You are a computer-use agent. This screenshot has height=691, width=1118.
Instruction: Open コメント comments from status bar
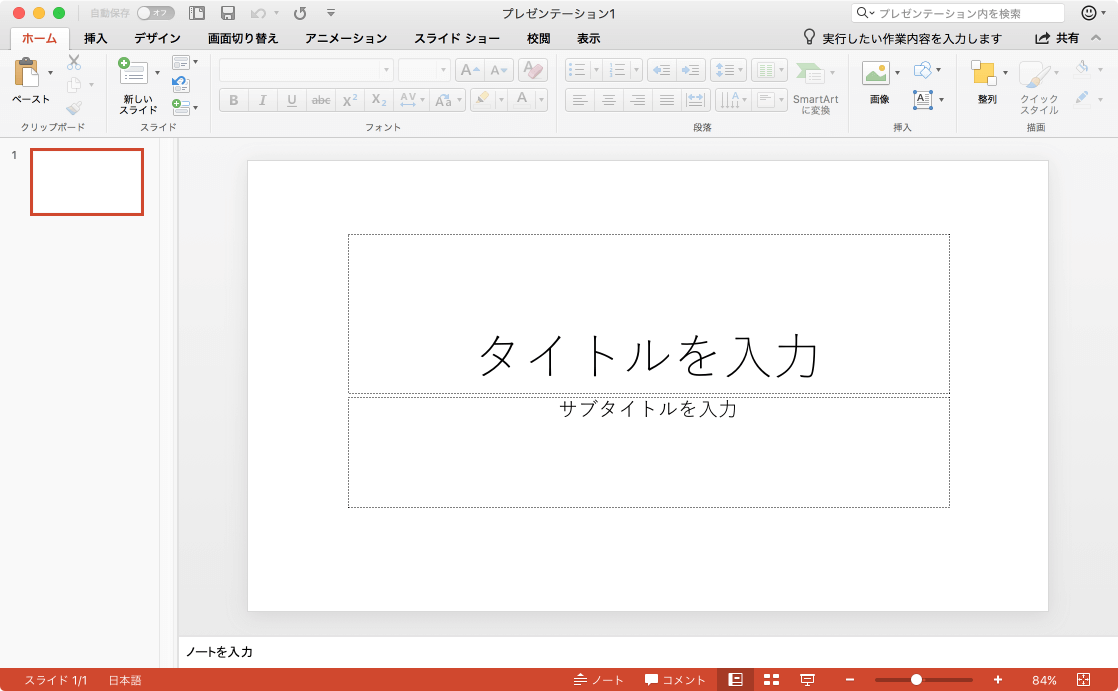point(676,680)
